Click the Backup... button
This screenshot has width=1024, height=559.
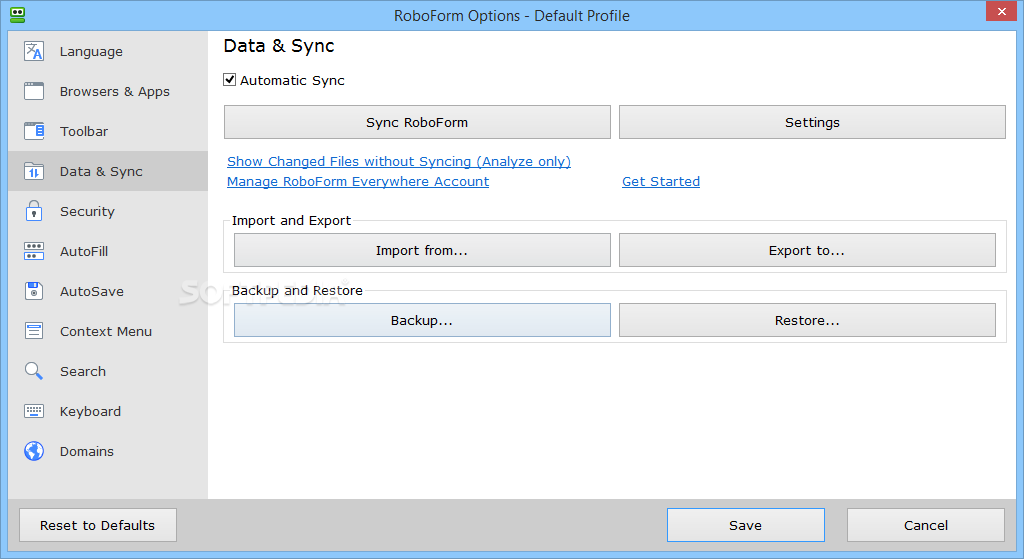pos(423,320)
